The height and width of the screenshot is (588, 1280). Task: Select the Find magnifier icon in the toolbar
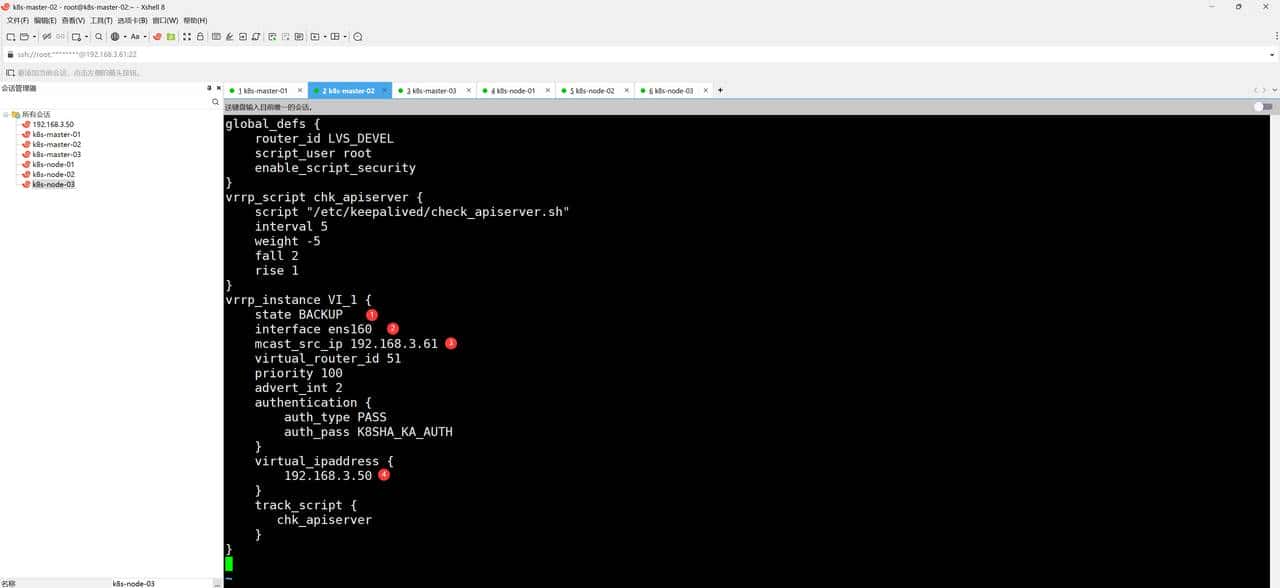(x=98, y=36)
